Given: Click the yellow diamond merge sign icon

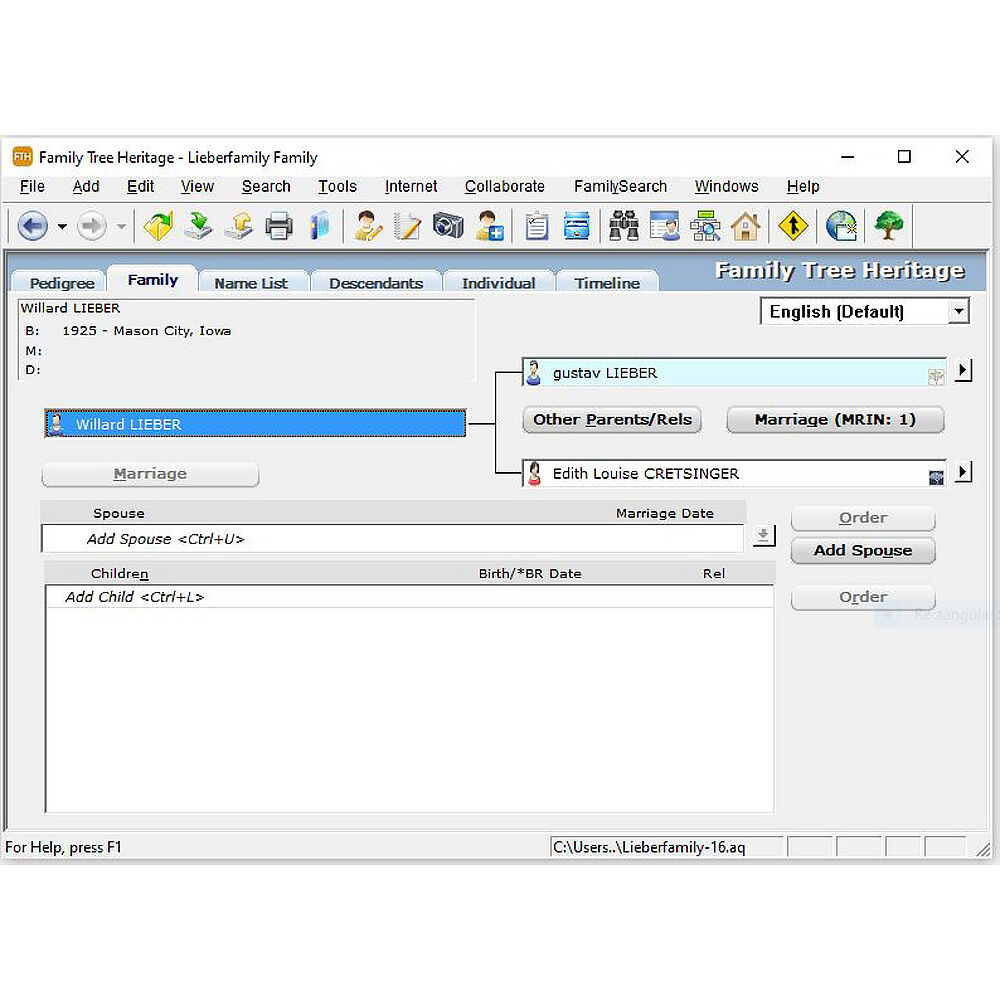Looking at the screenshot, I should click(793, 226).
